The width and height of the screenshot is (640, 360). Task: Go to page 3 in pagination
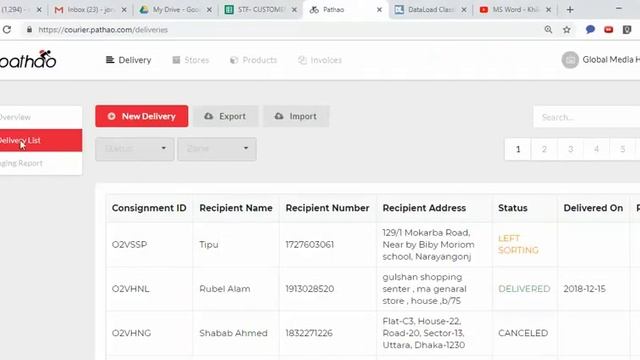coord(570,149)
